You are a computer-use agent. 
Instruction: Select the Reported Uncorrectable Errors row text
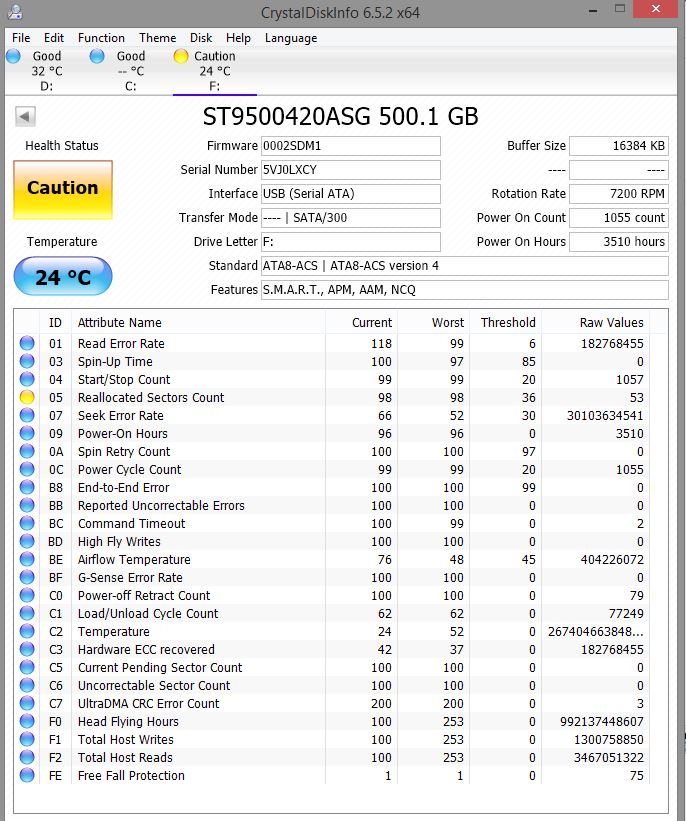point(161,505)
